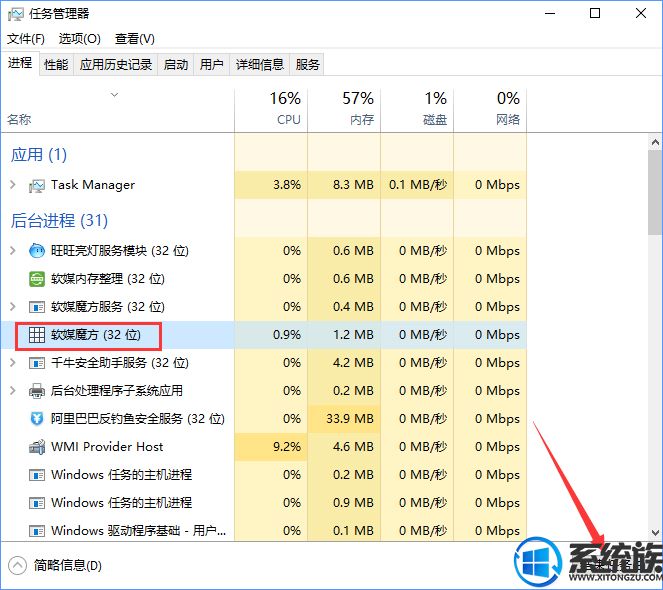Screen dimensions: 663x590
Task: Expand the 后台处理程序子系统应用 process group
Action: pos(13,390)
